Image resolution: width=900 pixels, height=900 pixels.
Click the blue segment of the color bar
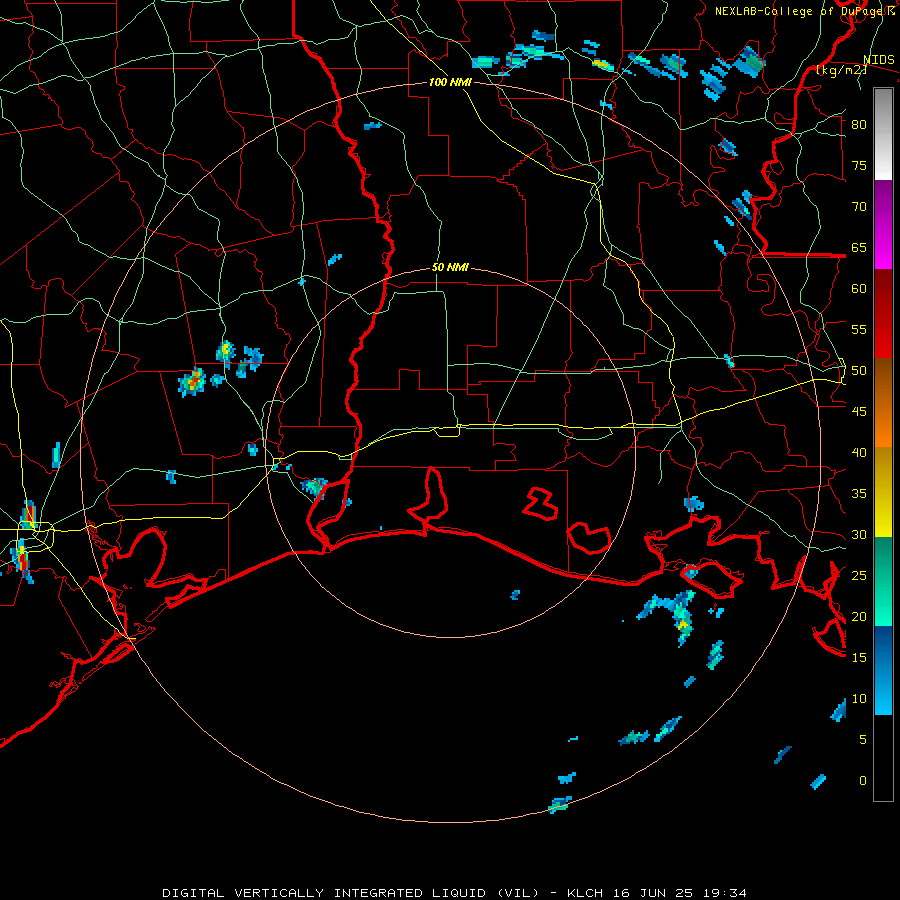883,670
